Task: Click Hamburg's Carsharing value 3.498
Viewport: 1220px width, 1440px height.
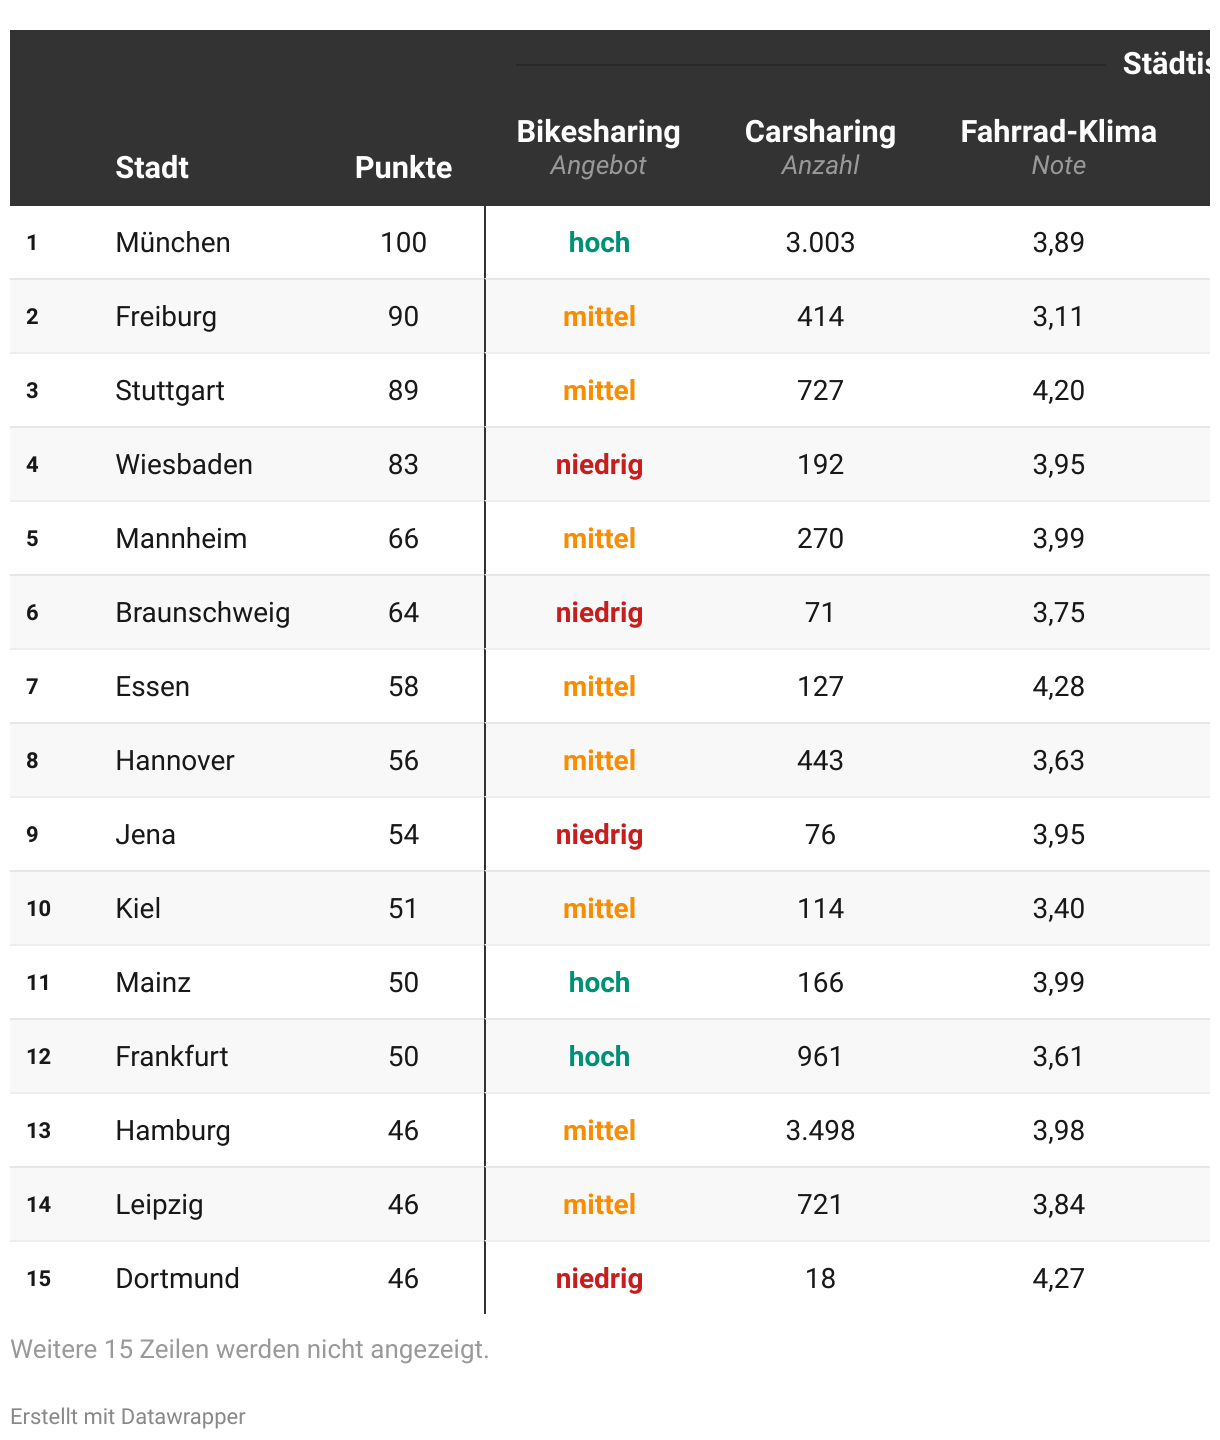Action: click(x=820, y=1130)
